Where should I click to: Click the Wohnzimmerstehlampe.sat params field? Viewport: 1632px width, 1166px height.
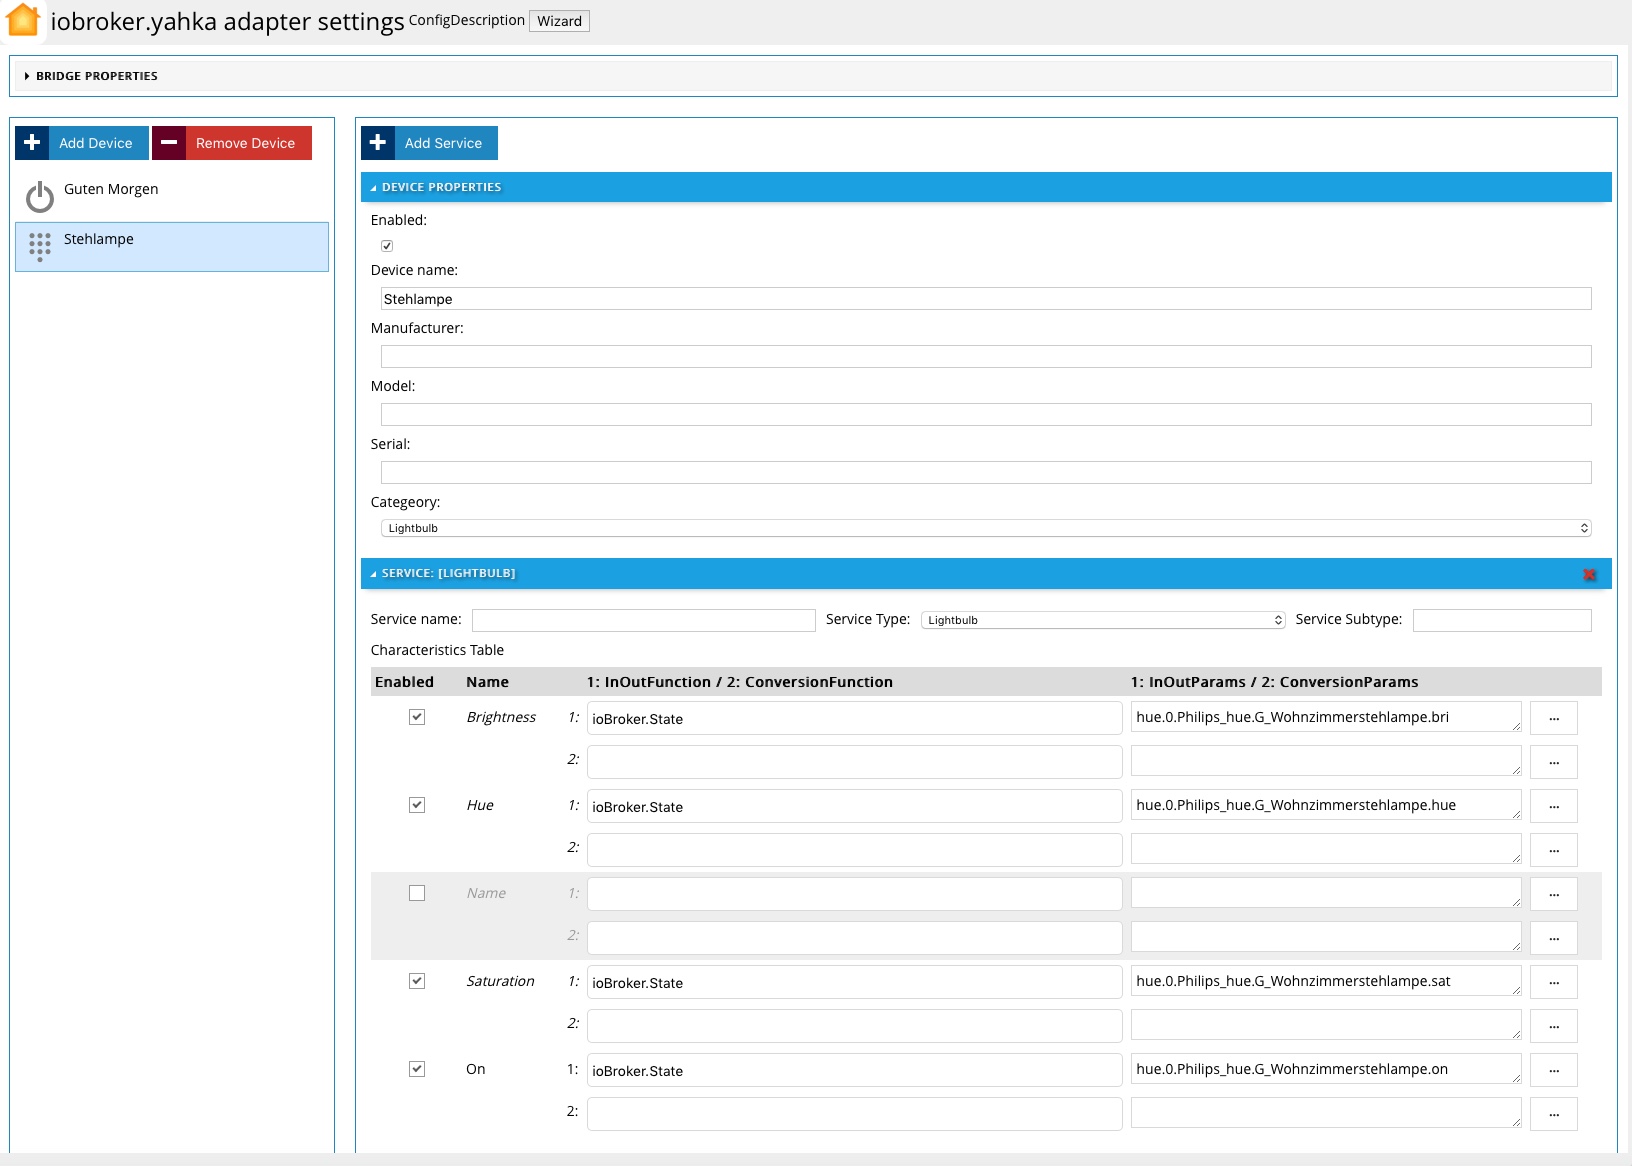tap(1326, 981)
